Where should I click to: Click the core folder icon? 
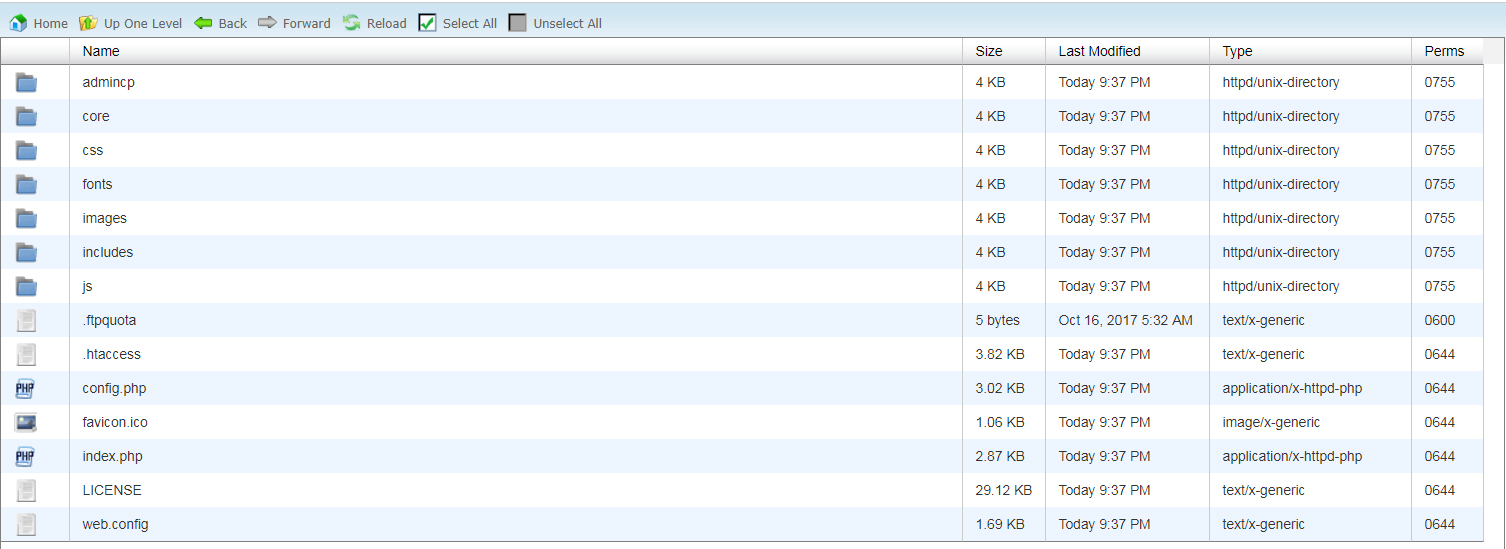[26, 117]
